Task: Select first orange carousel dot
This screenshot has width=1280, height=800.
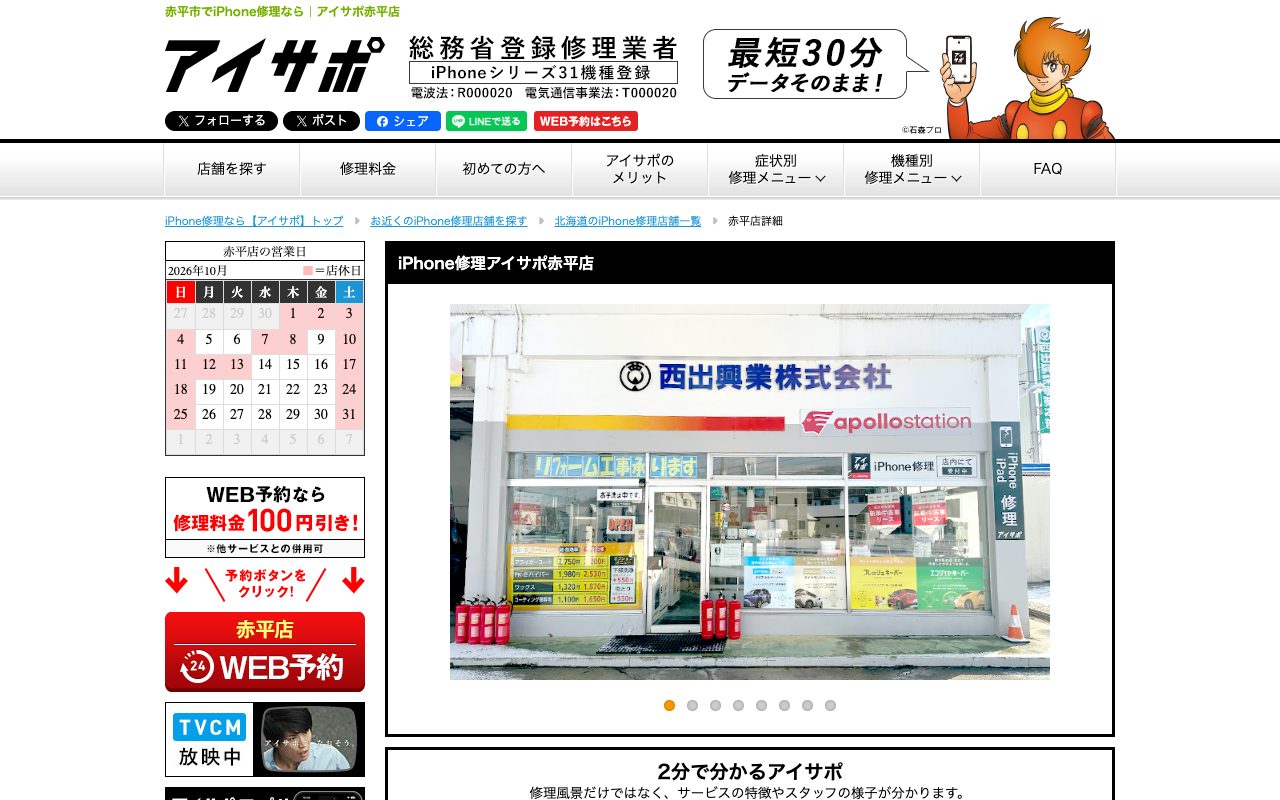Action: tap(669, 705)
